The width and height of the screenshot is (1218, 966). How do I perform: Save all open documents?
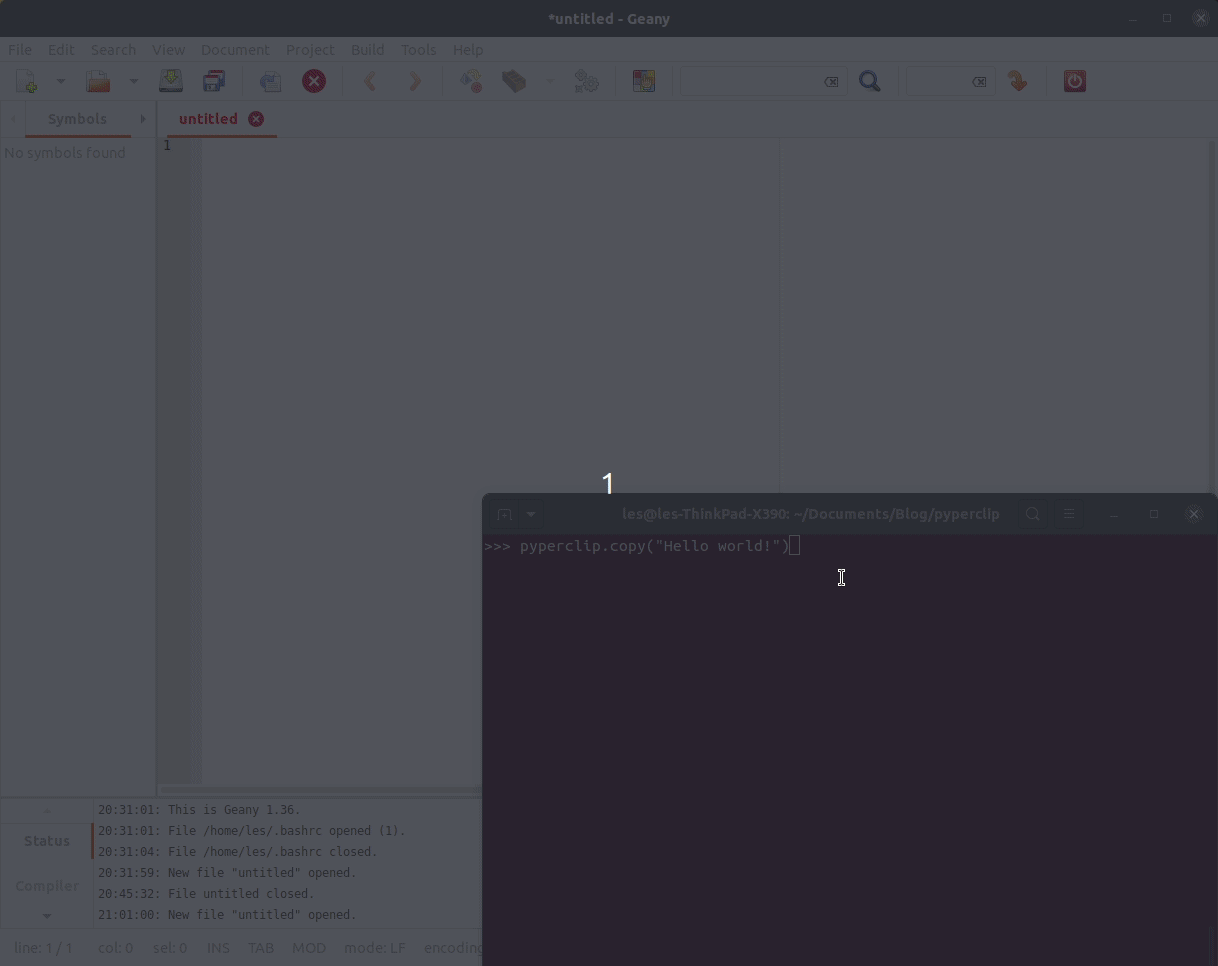click(x=214, y=81)
